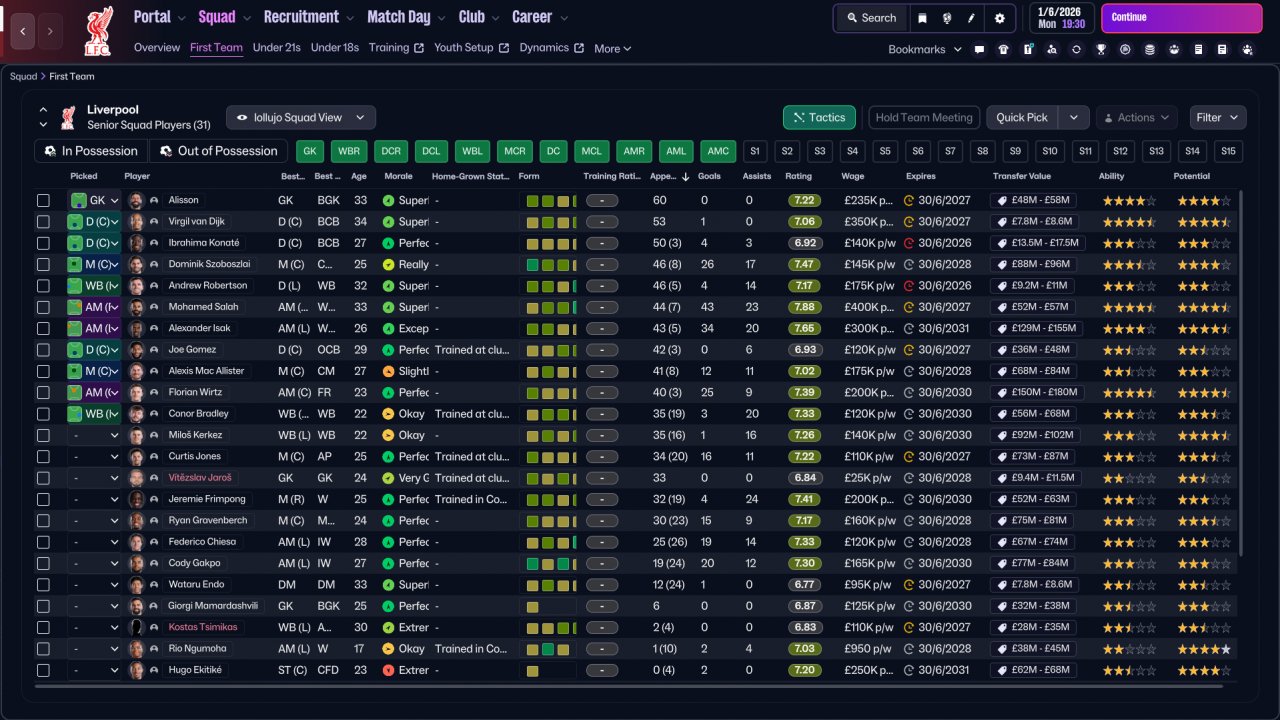
Task: Click the Out of Possession button
Action: [x=218, y=151]
